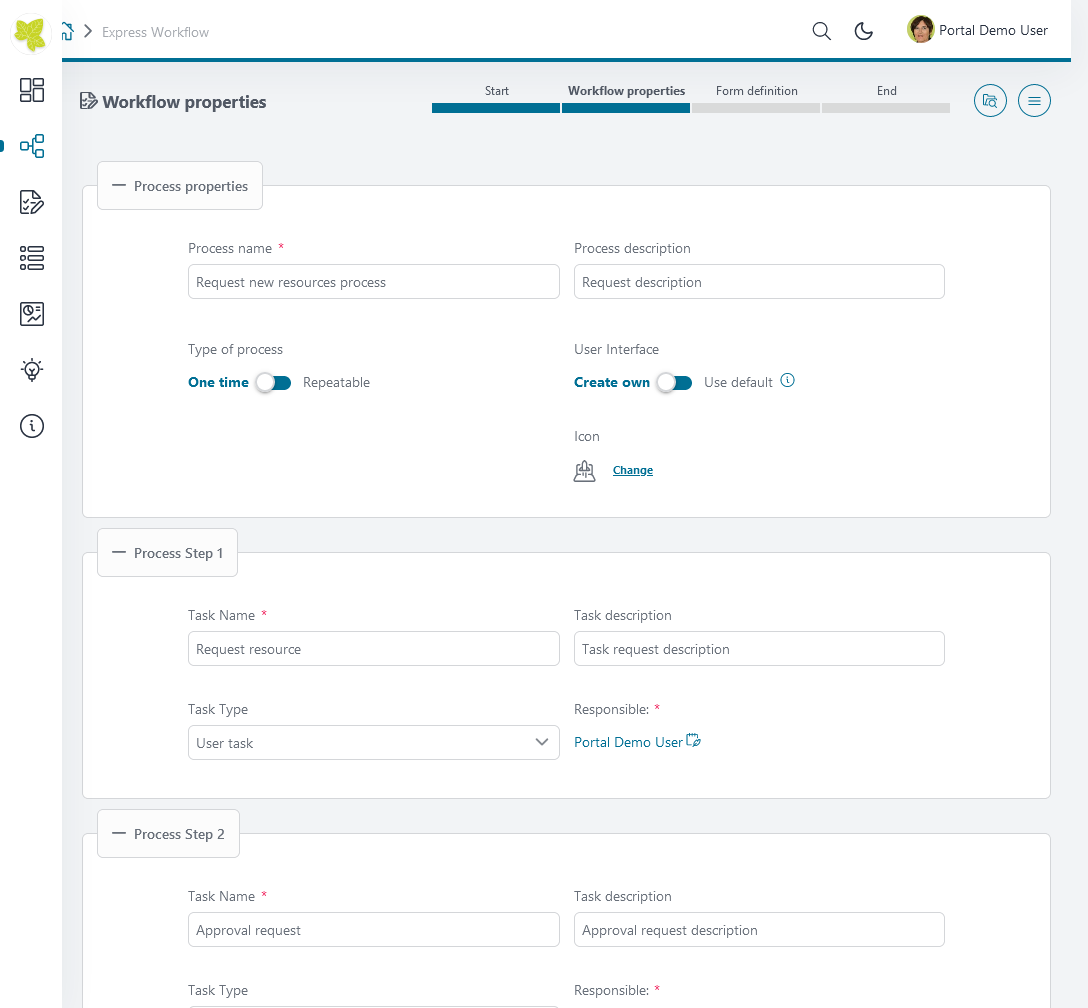Click the Workflow properties title icon
Viewport: 1088px width, 1008px height.
(x=88, y=101)
